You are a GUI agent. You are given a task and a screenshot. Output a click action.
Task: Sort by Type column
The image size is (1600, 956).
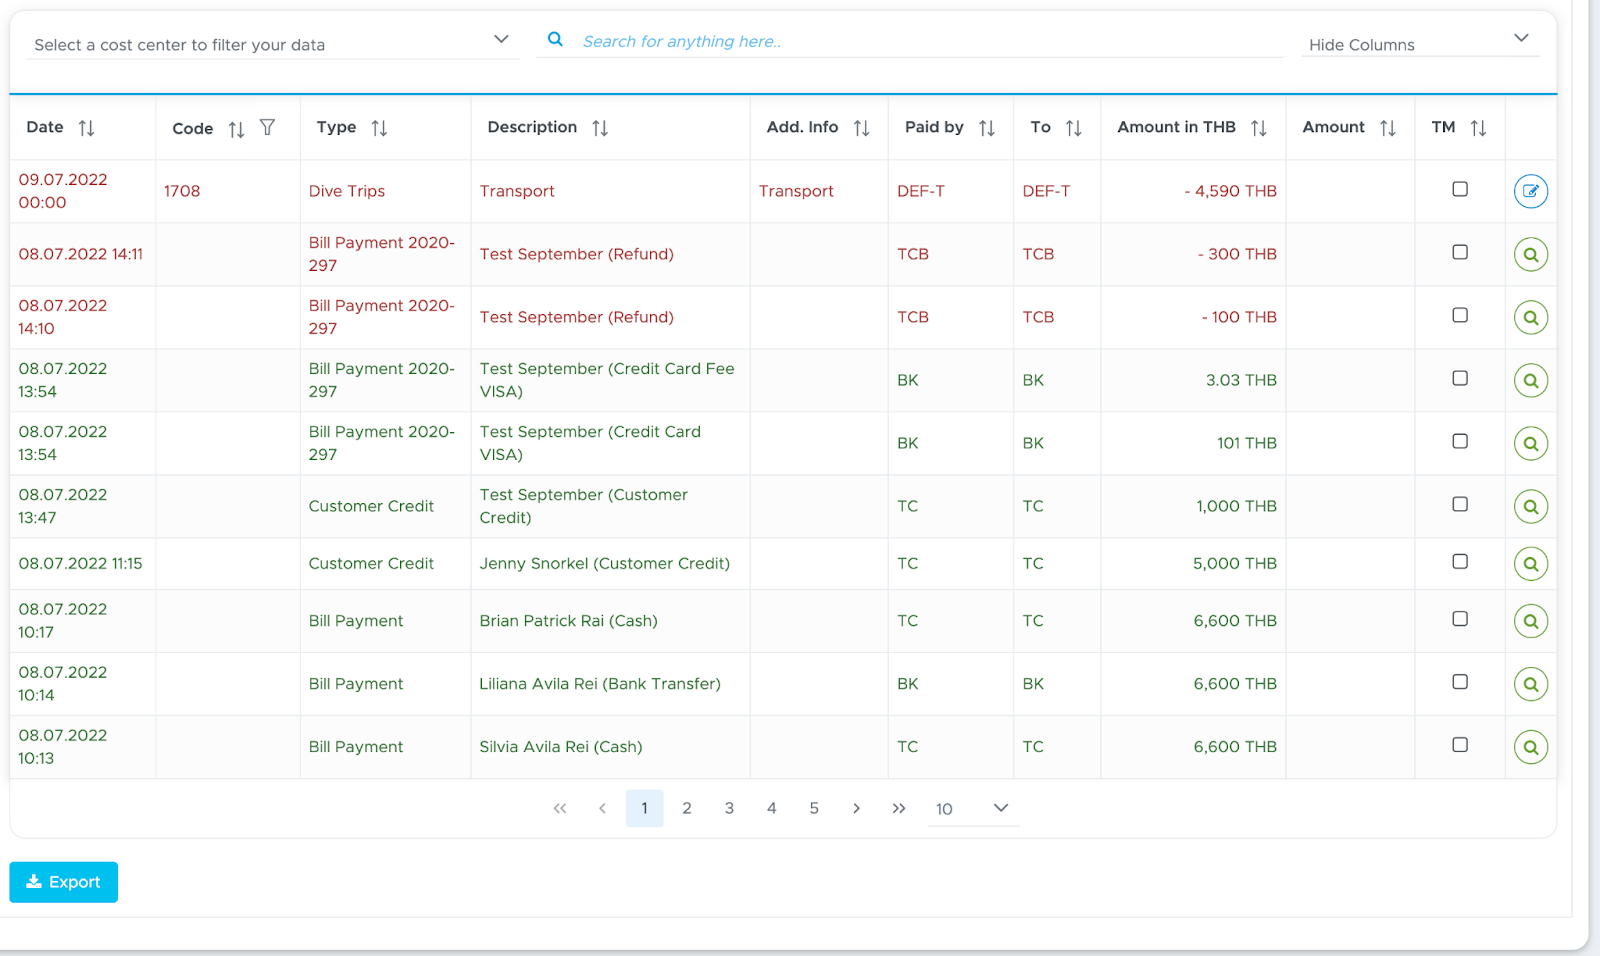point(379,128)
